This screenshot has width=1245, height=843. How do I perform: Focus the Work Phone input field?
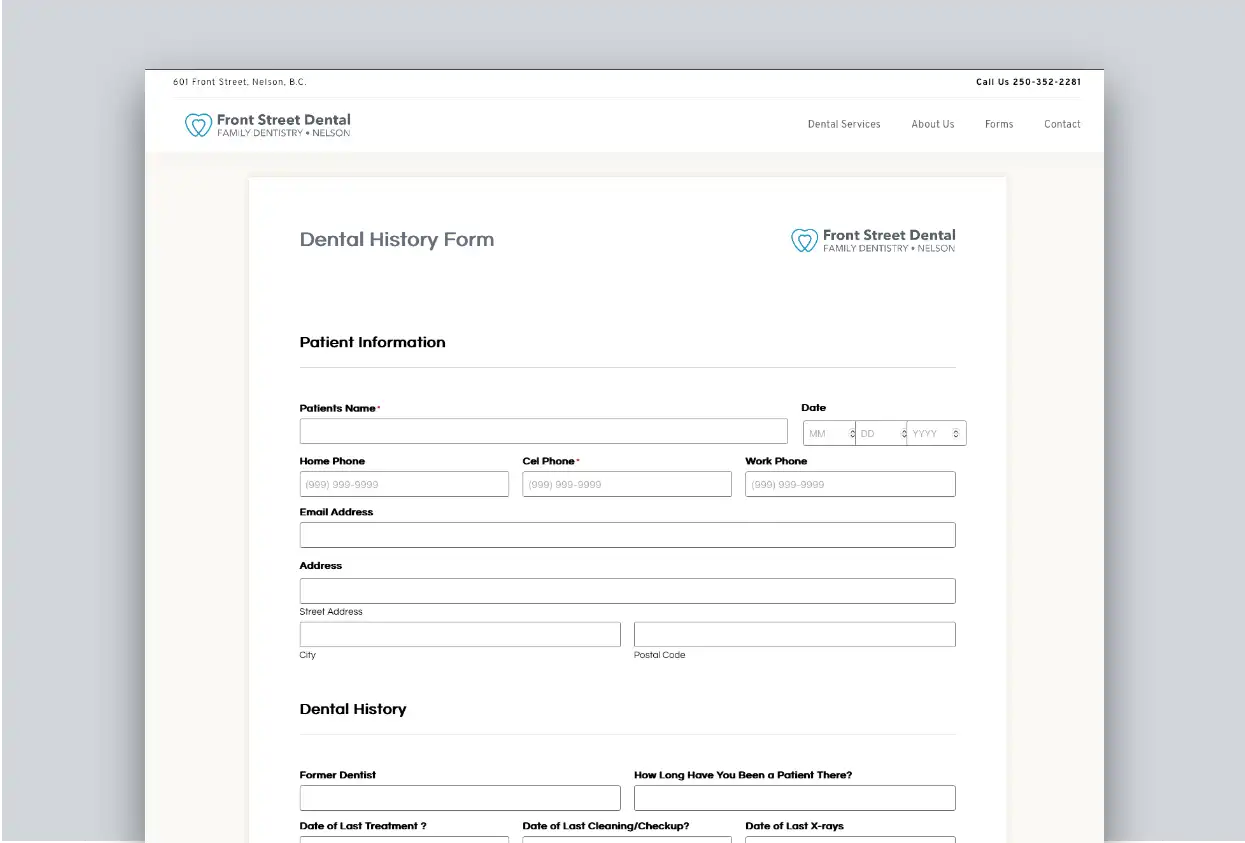[x=850, y=484]
